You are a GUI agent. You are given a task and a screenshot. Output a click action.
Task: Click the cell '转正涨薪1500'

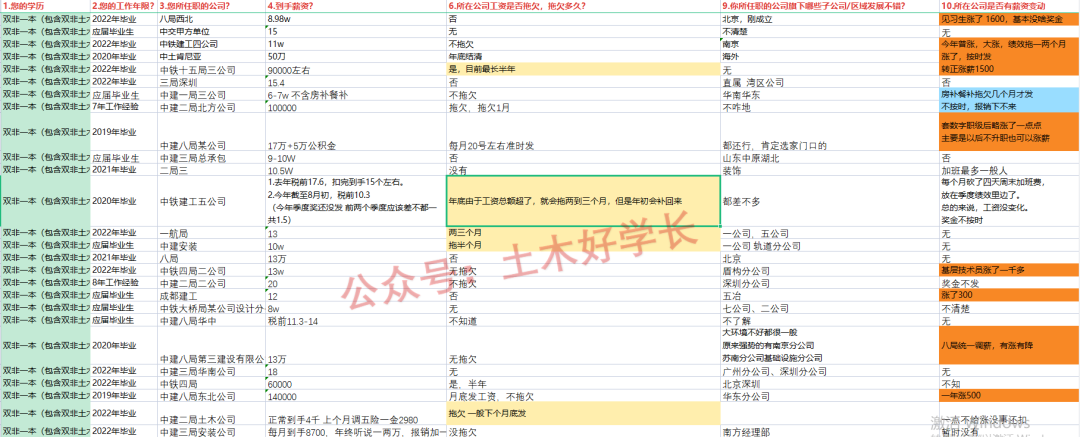[x=1009, y=70]
